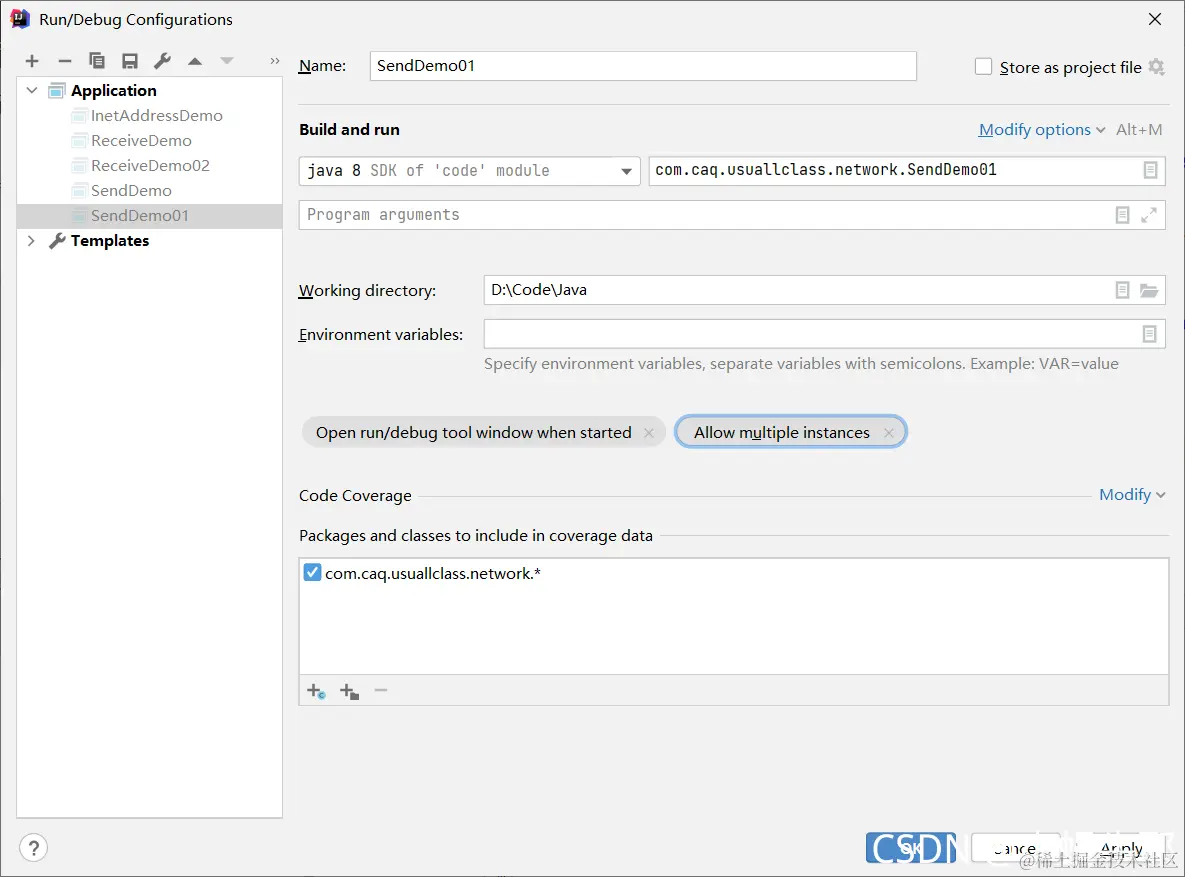Screen dimensions: 1185x877
Task: Select the Templates tree item
Action: tap(110, 240)
